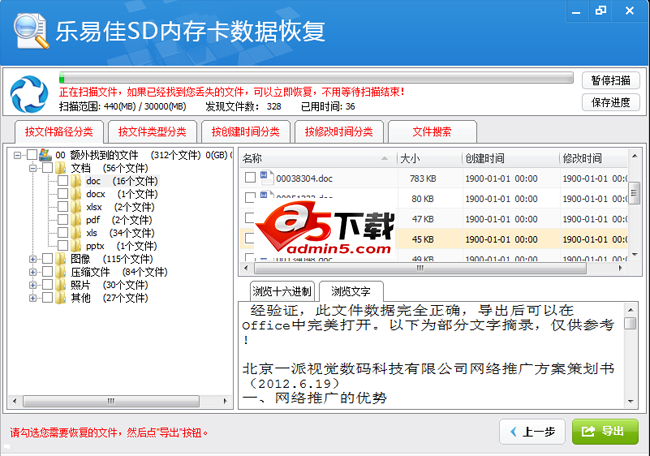
Task: Select the checkbox for 00038304.doc
Action: pos(250,178)
